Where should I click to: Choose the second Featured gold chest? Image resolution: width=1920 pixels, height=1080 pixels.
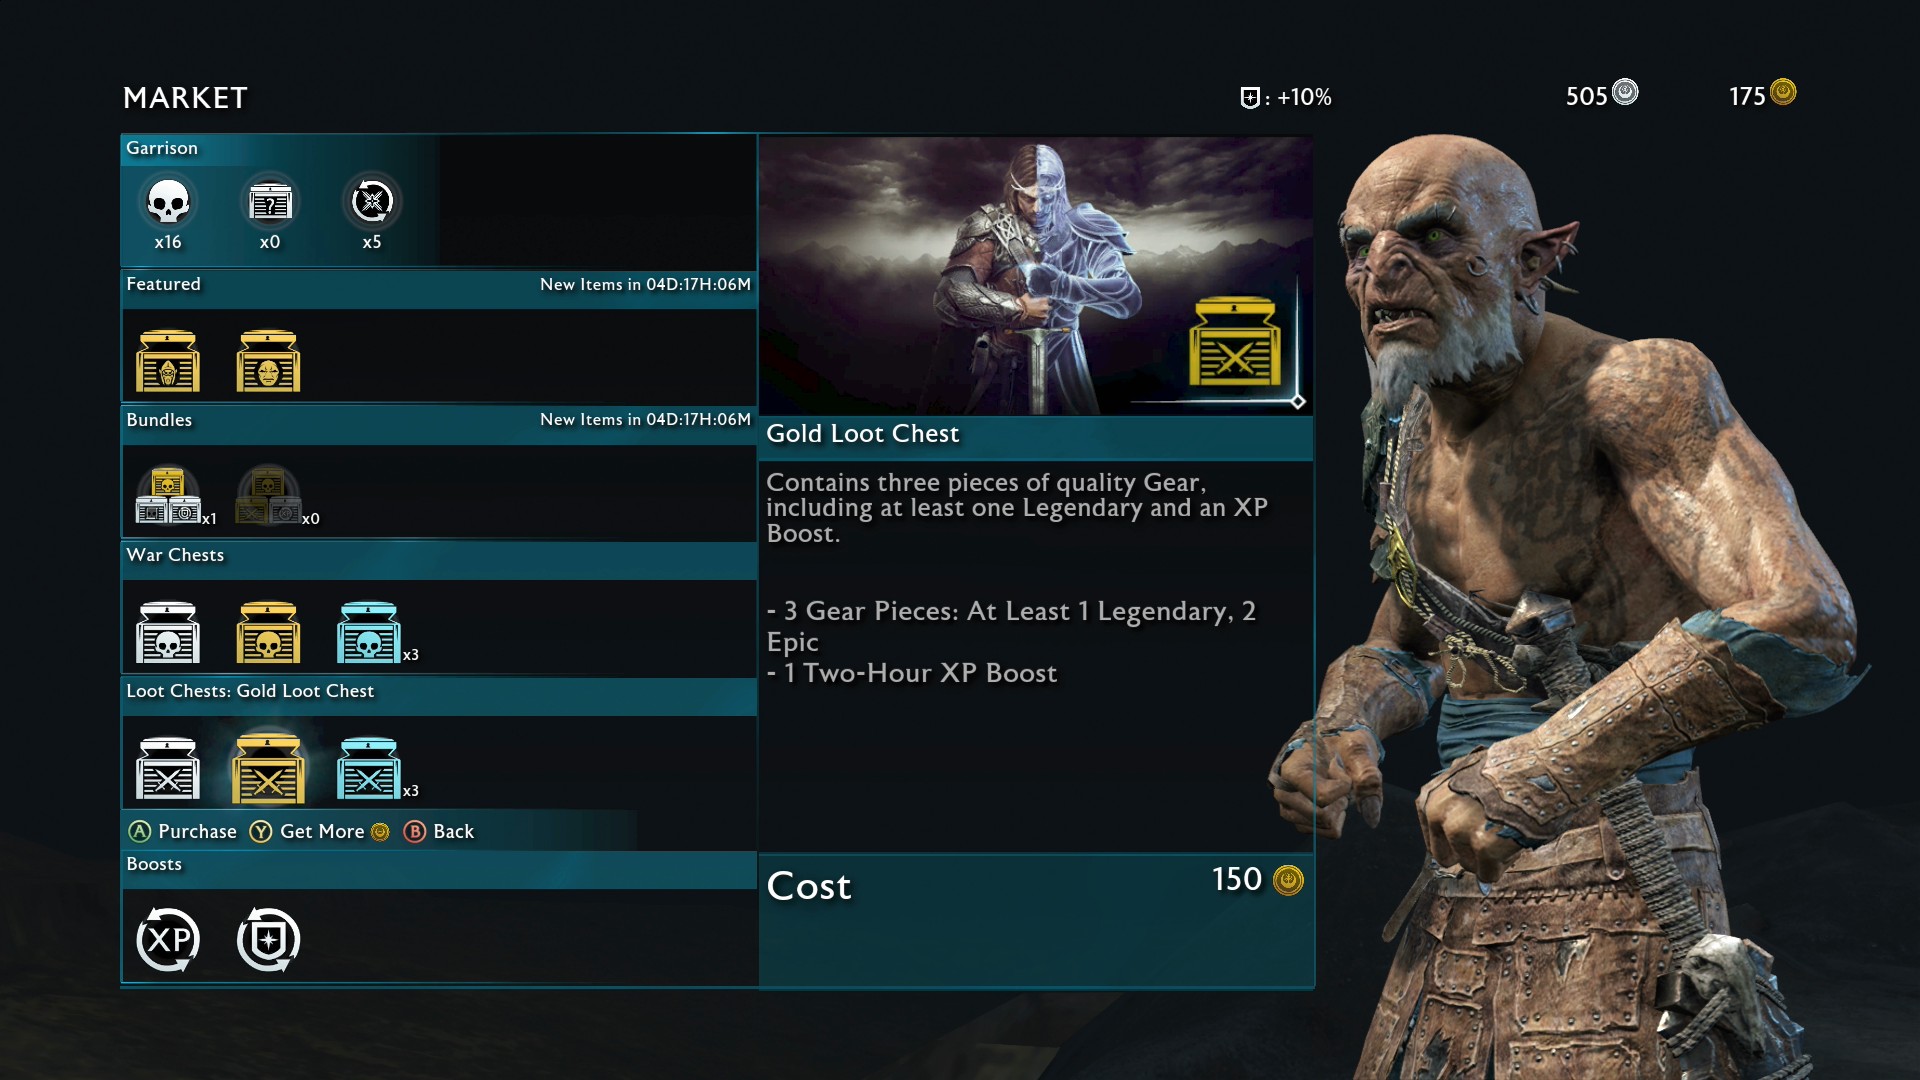coord(268,361)
